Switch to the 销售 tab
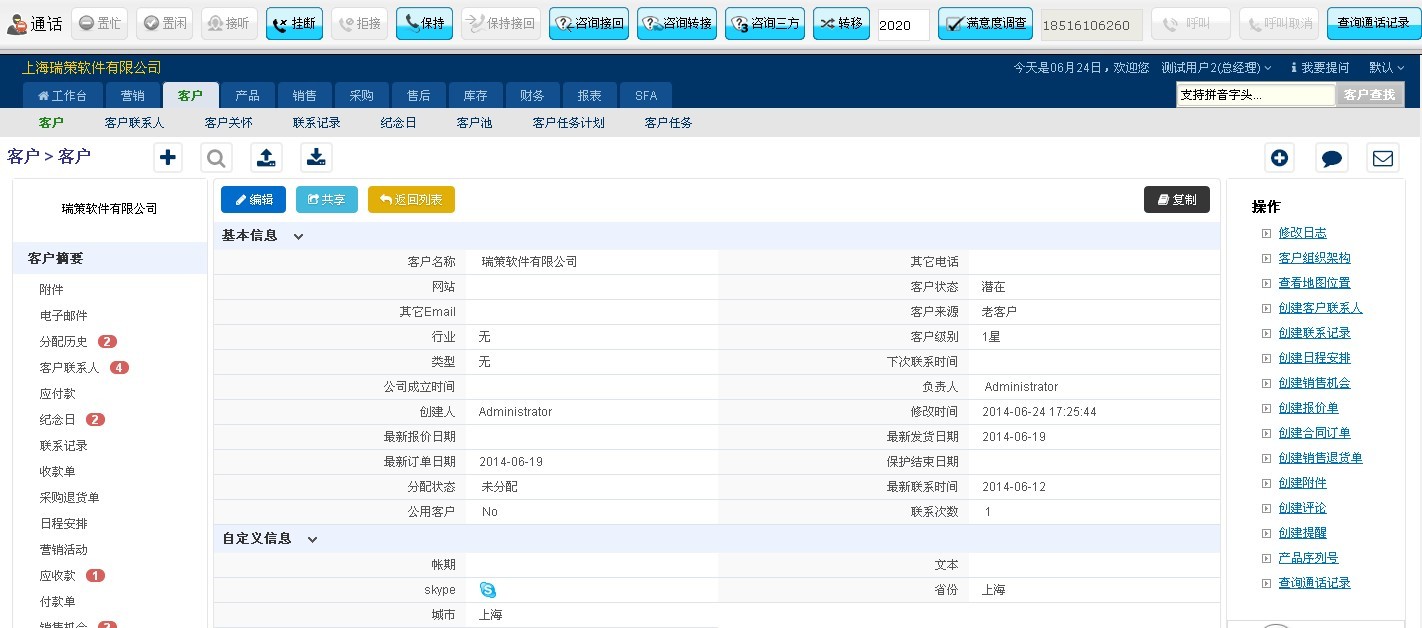The height and width of the screenshot is (628, 1422). coord(305,96)
